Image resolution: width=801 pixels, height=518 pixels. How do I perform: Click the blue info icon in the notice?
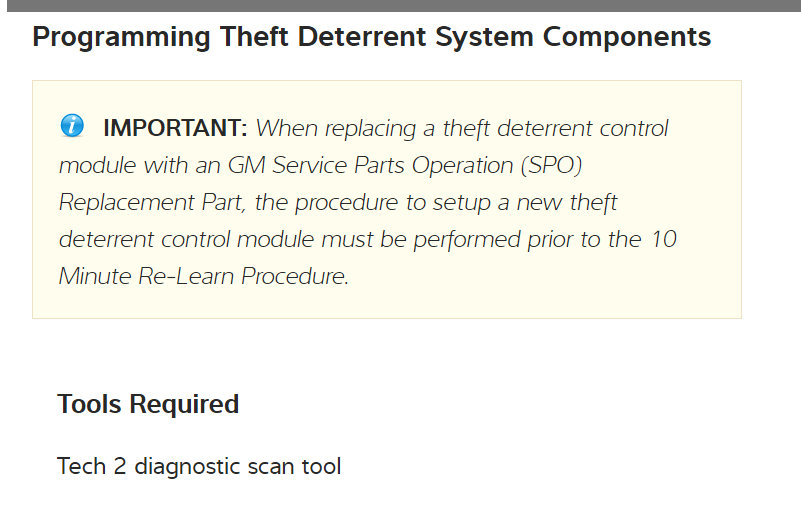[x=72, y=126]
